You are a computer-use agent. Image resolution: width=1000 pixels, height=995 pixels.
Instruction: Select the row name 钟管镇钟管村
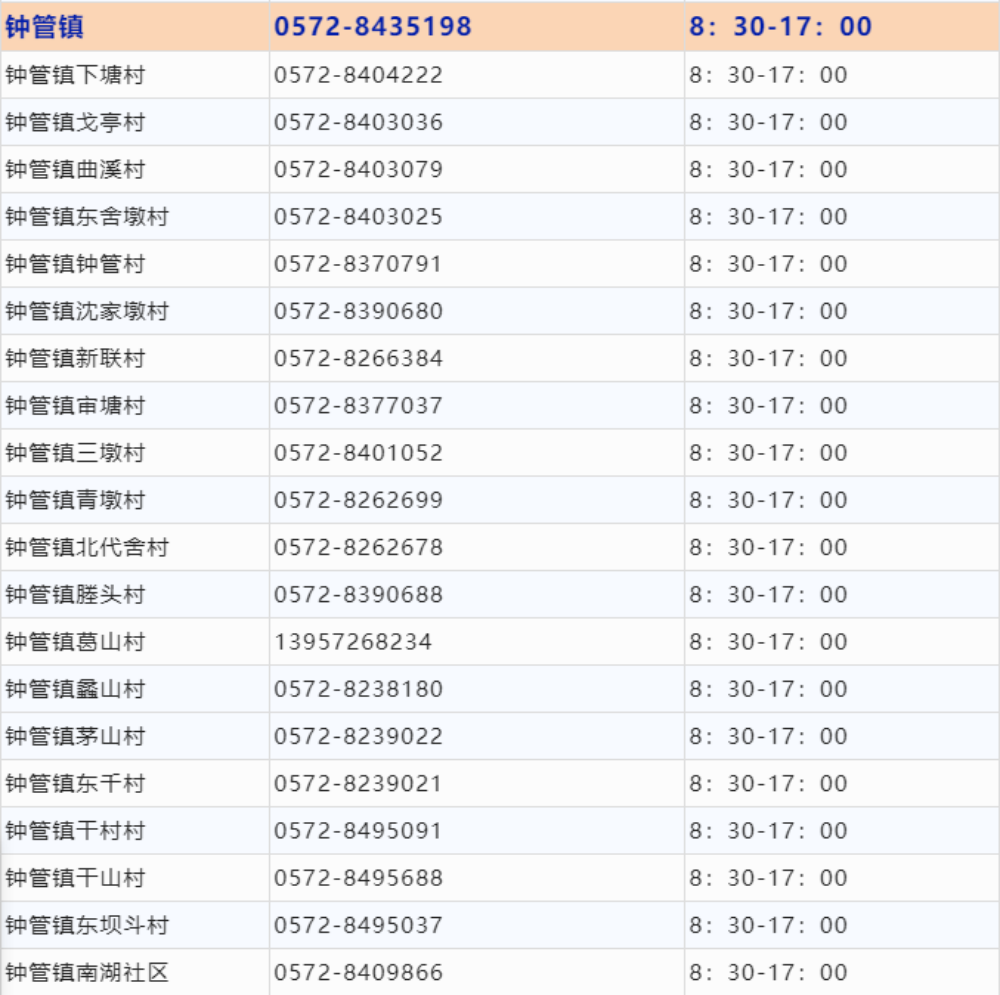(75, 264)
